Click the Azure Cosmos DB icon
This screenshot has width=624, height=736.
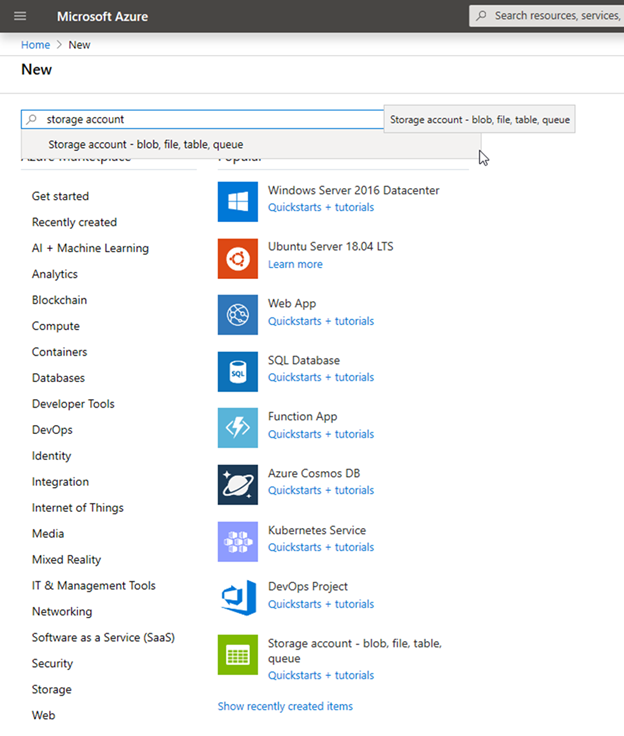pos(238,485)
